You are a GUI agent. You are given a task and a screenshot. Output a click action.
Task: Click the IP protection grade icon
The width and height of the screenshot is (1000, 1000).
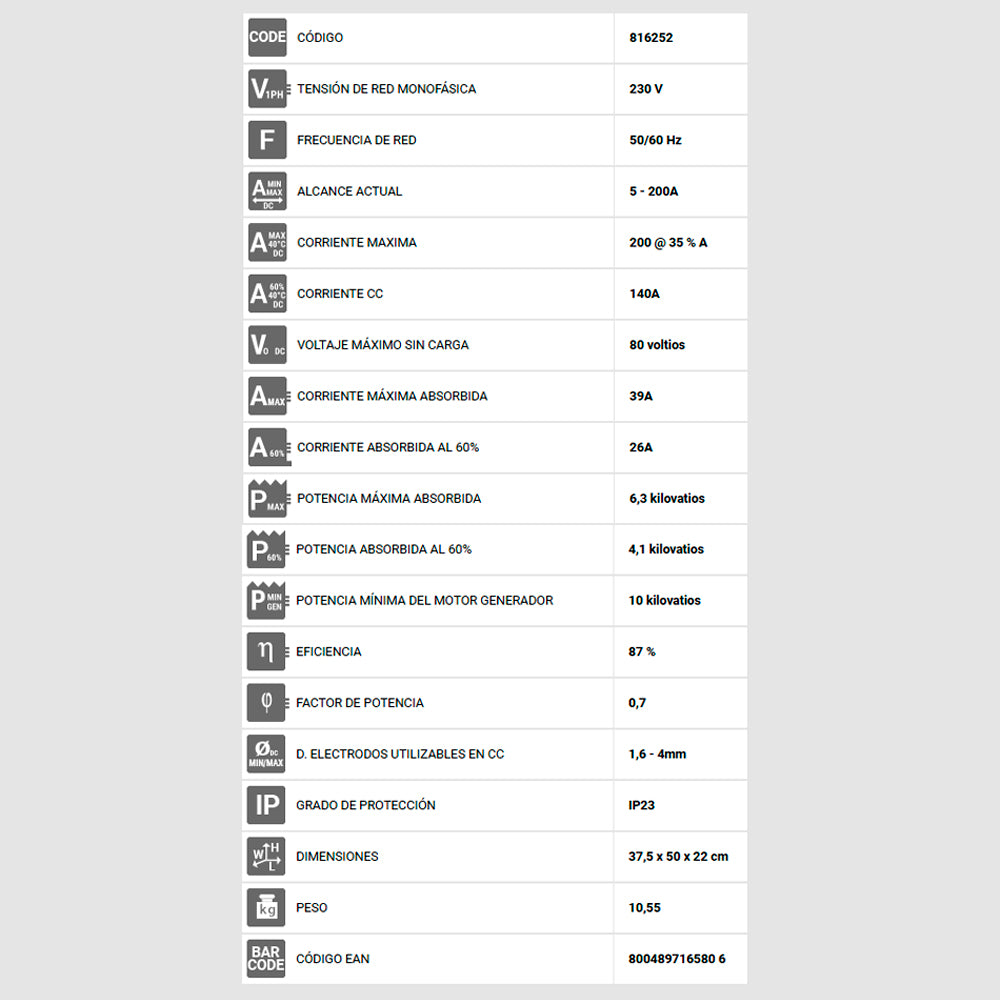tap(266, 805)
